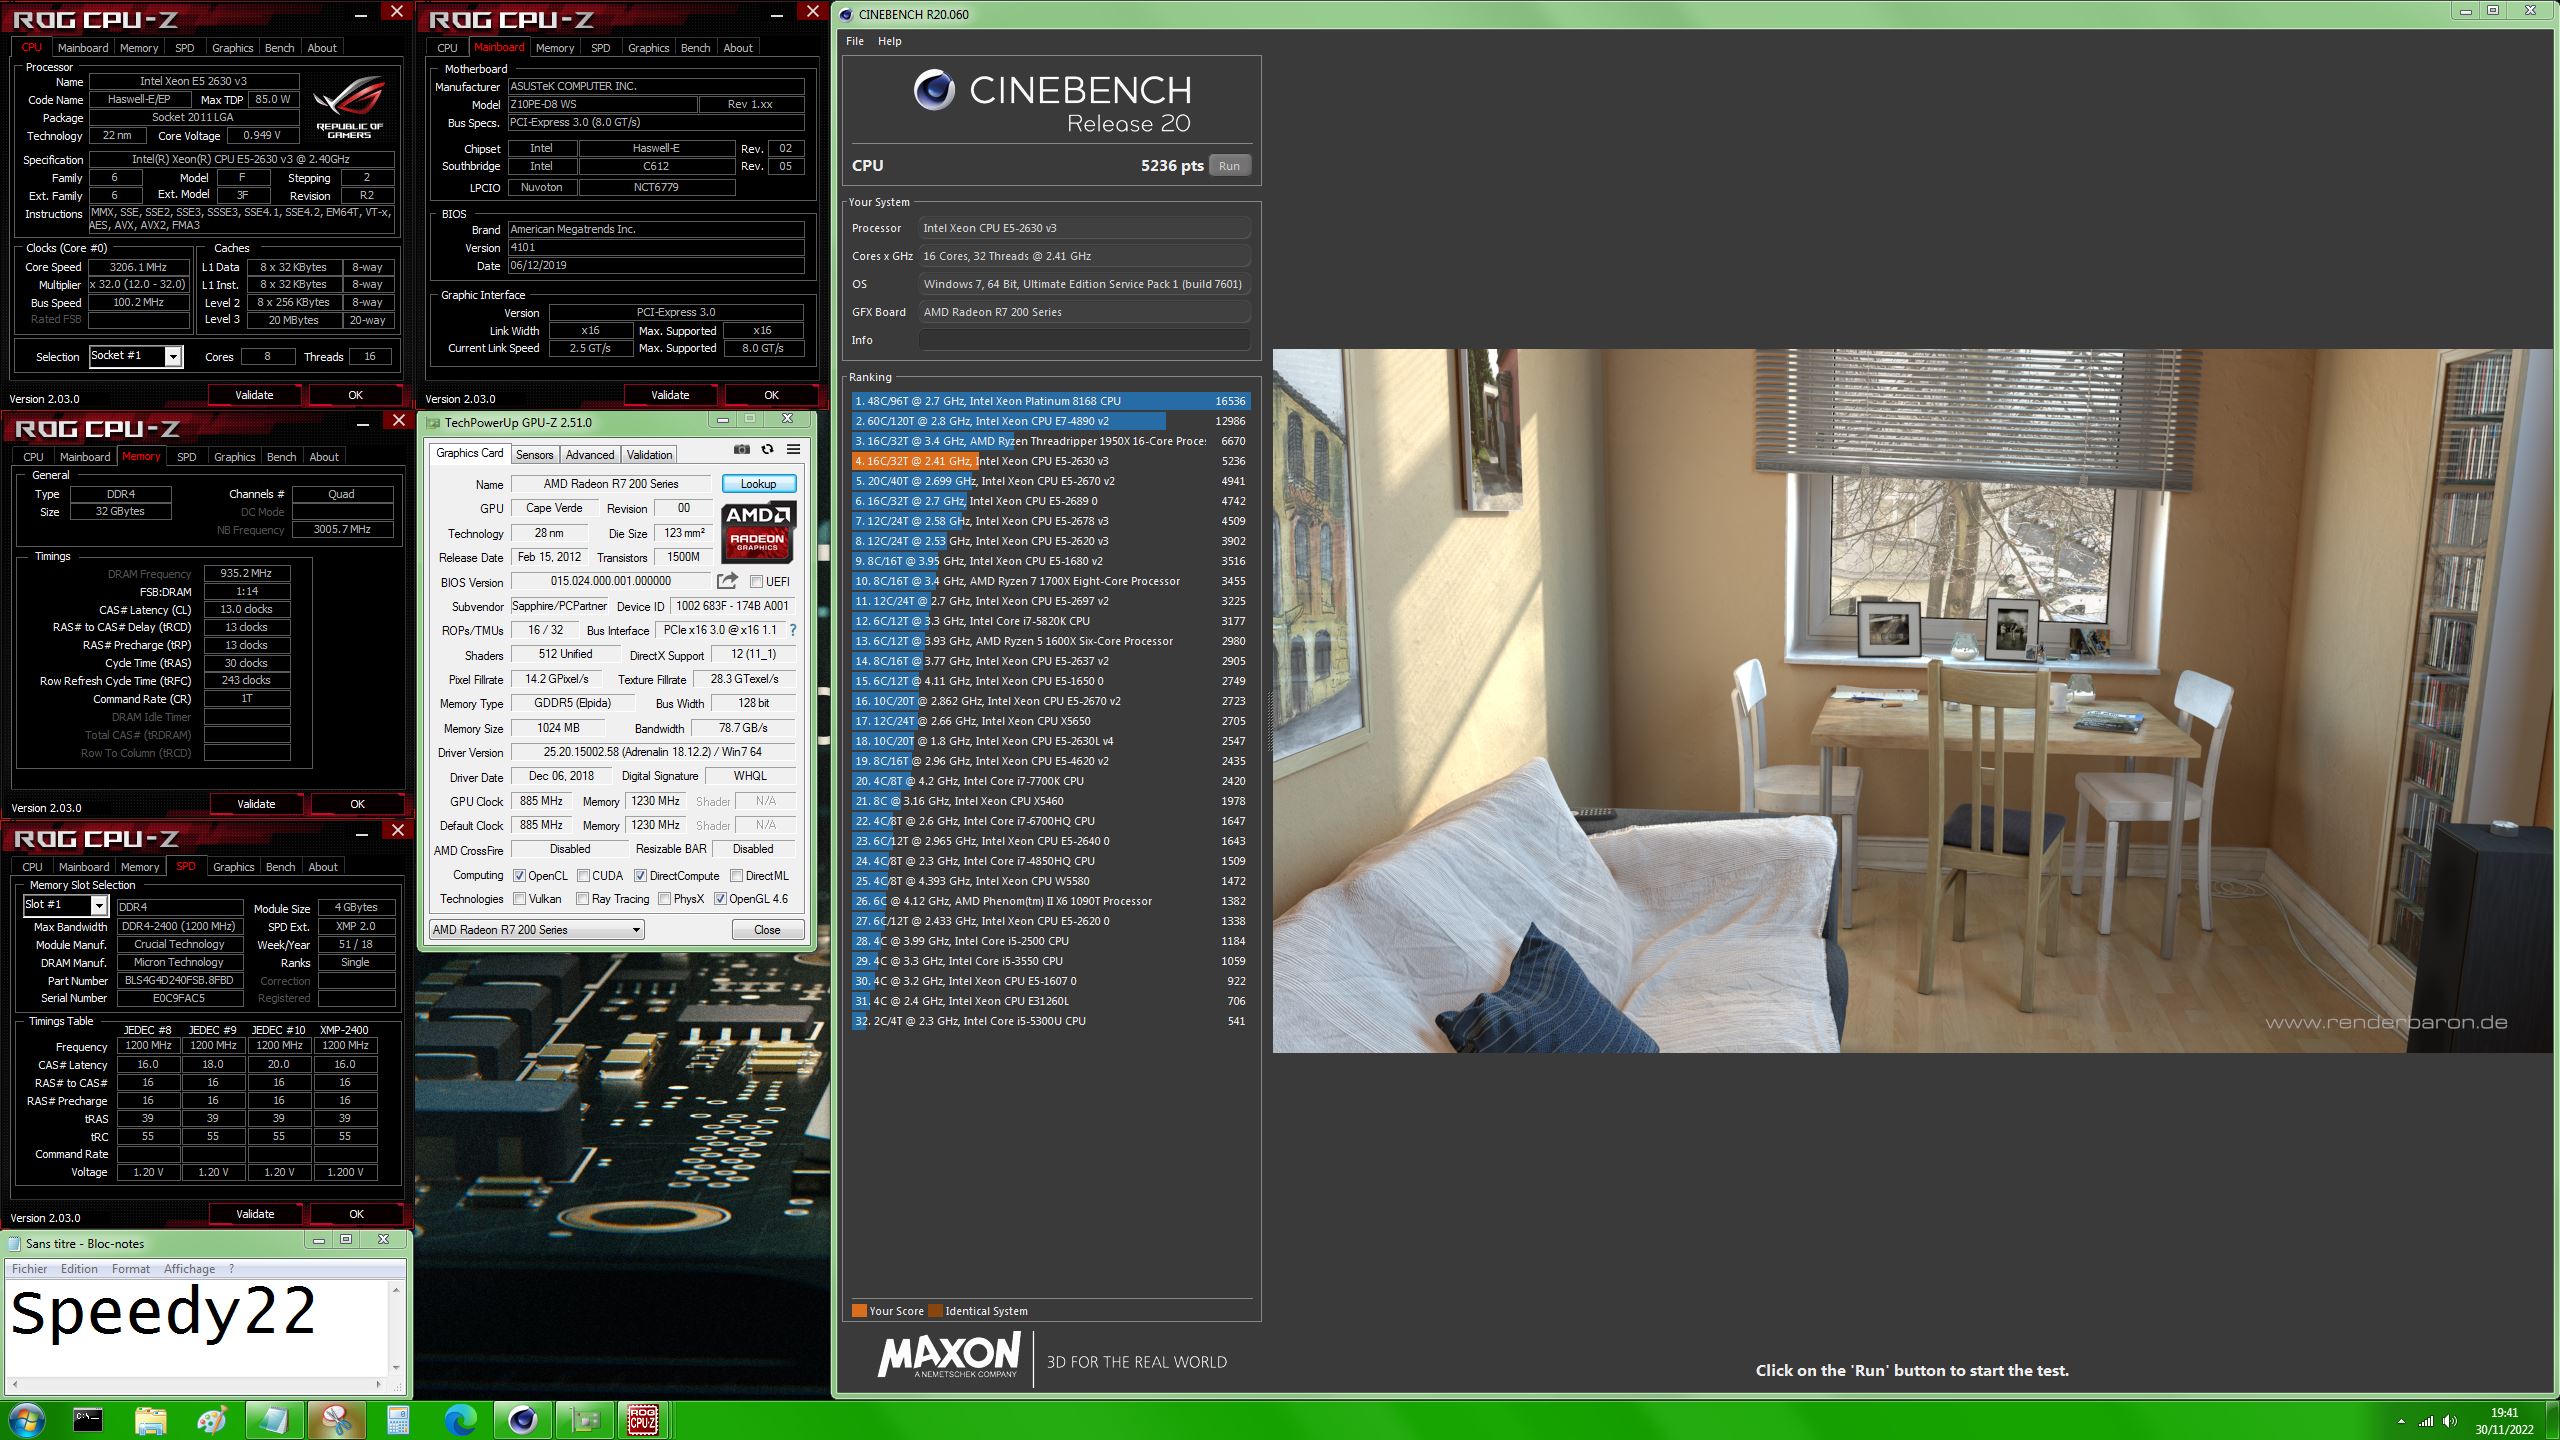Click the Cinebench taskbar icon
The height and width of the screenshot is (1440, 2560).
pyautogui.click(x=523, y=1420)
